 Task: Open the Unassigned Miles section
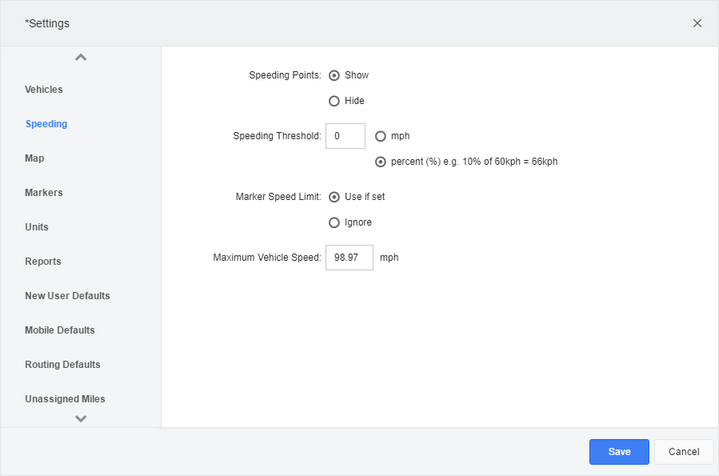click(65, 399)
